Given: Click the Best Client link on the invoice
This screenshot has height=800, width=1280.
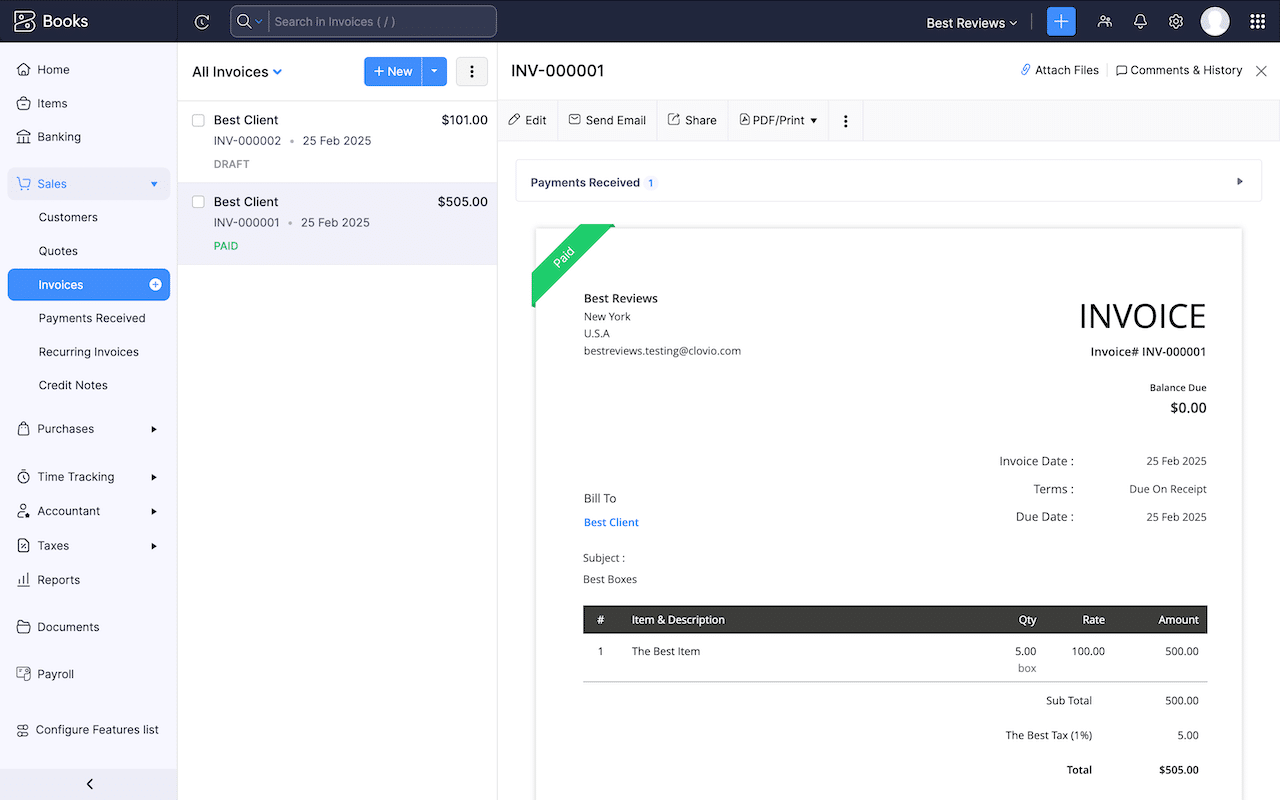Looking at the screenshot, I should pos(610,521).
